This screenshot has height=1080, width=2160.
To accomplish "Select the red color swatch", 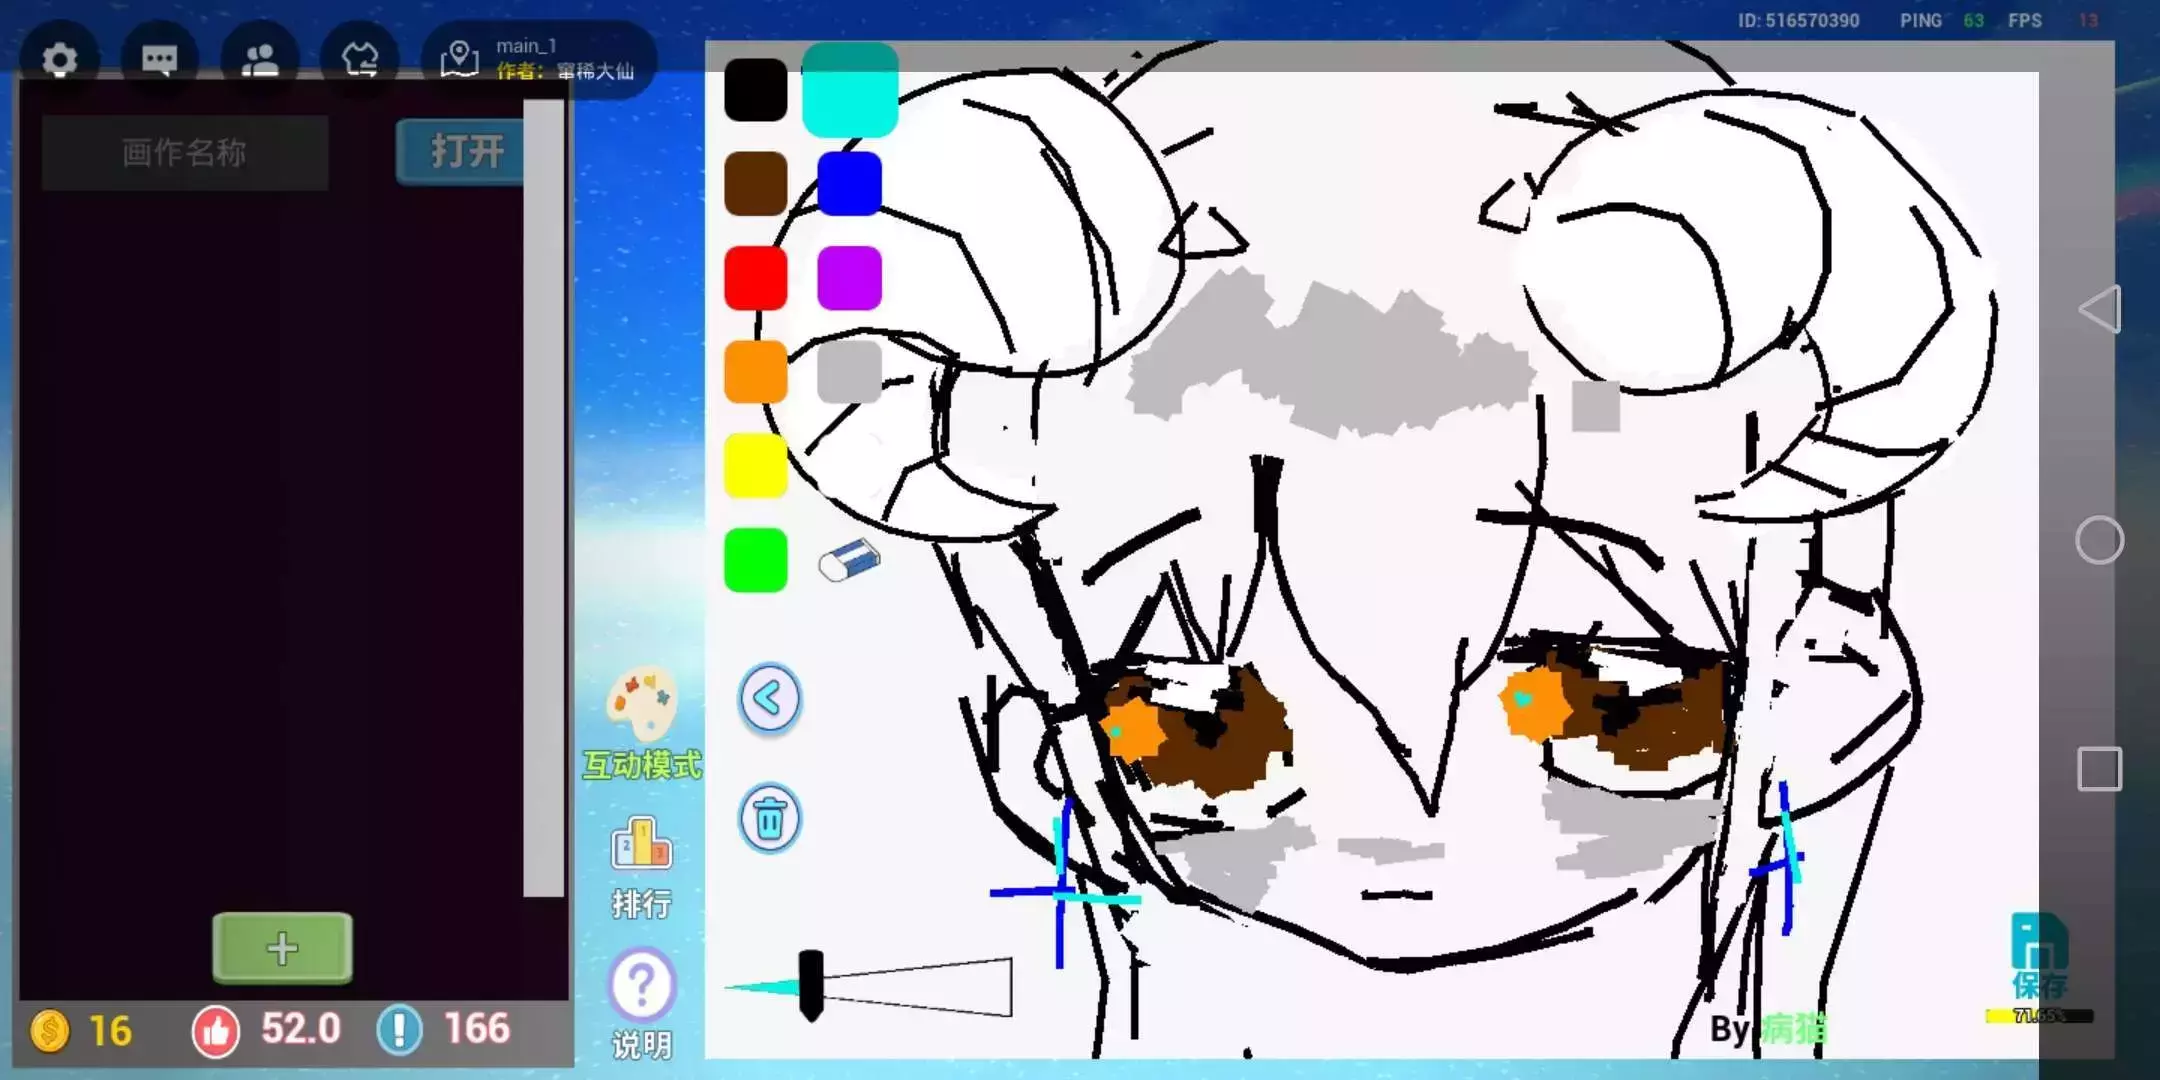I will [x=755, y=278].
